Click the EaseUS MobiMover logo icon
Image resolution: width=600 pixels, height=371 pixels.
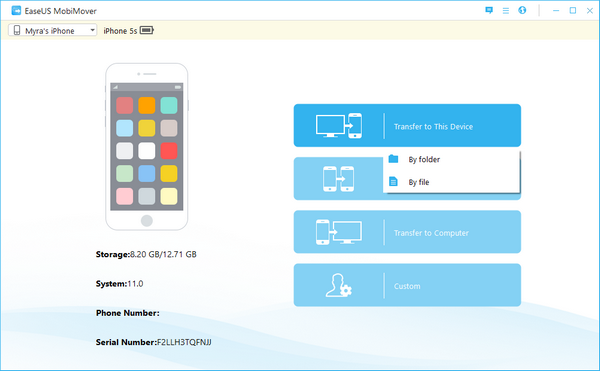coord(16,11)
